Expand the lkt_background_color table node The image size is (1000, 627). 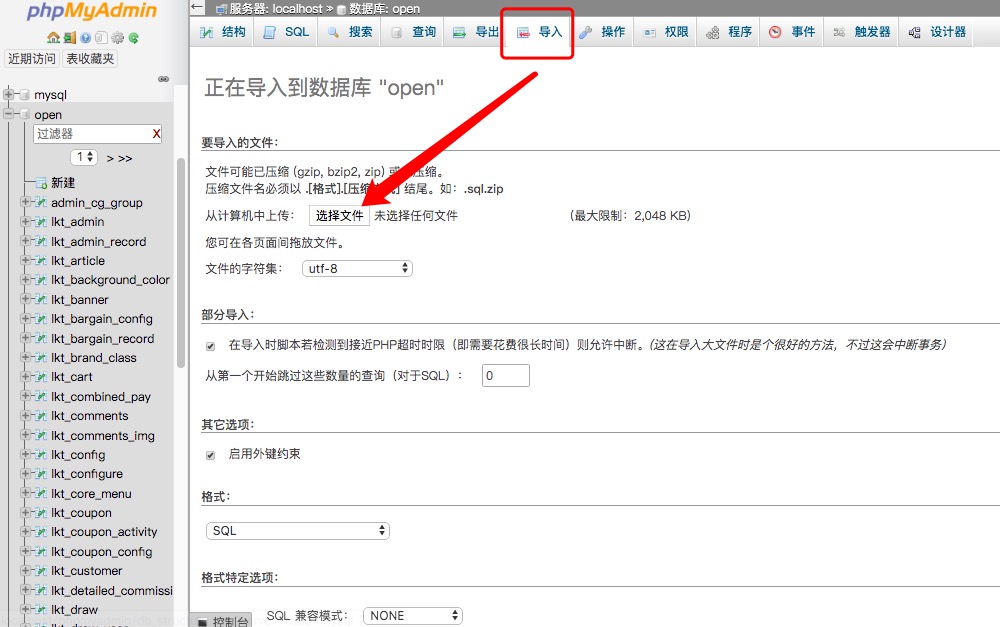[26, 279]
